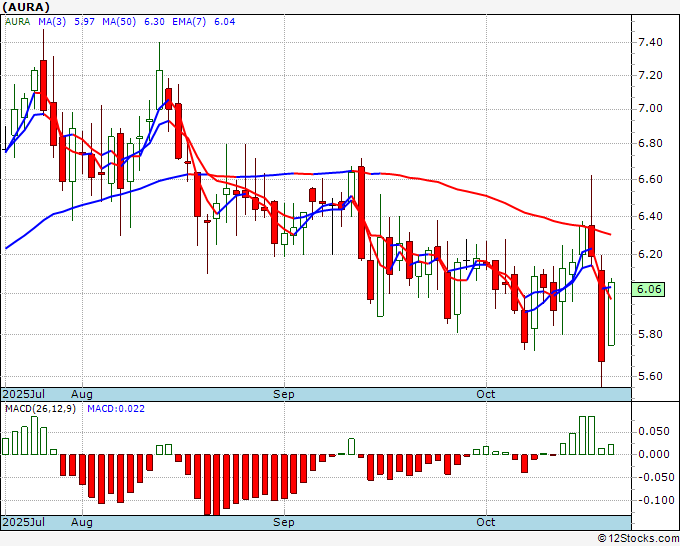Click Sep on MACD panel timeline

[x=284, y=522]
